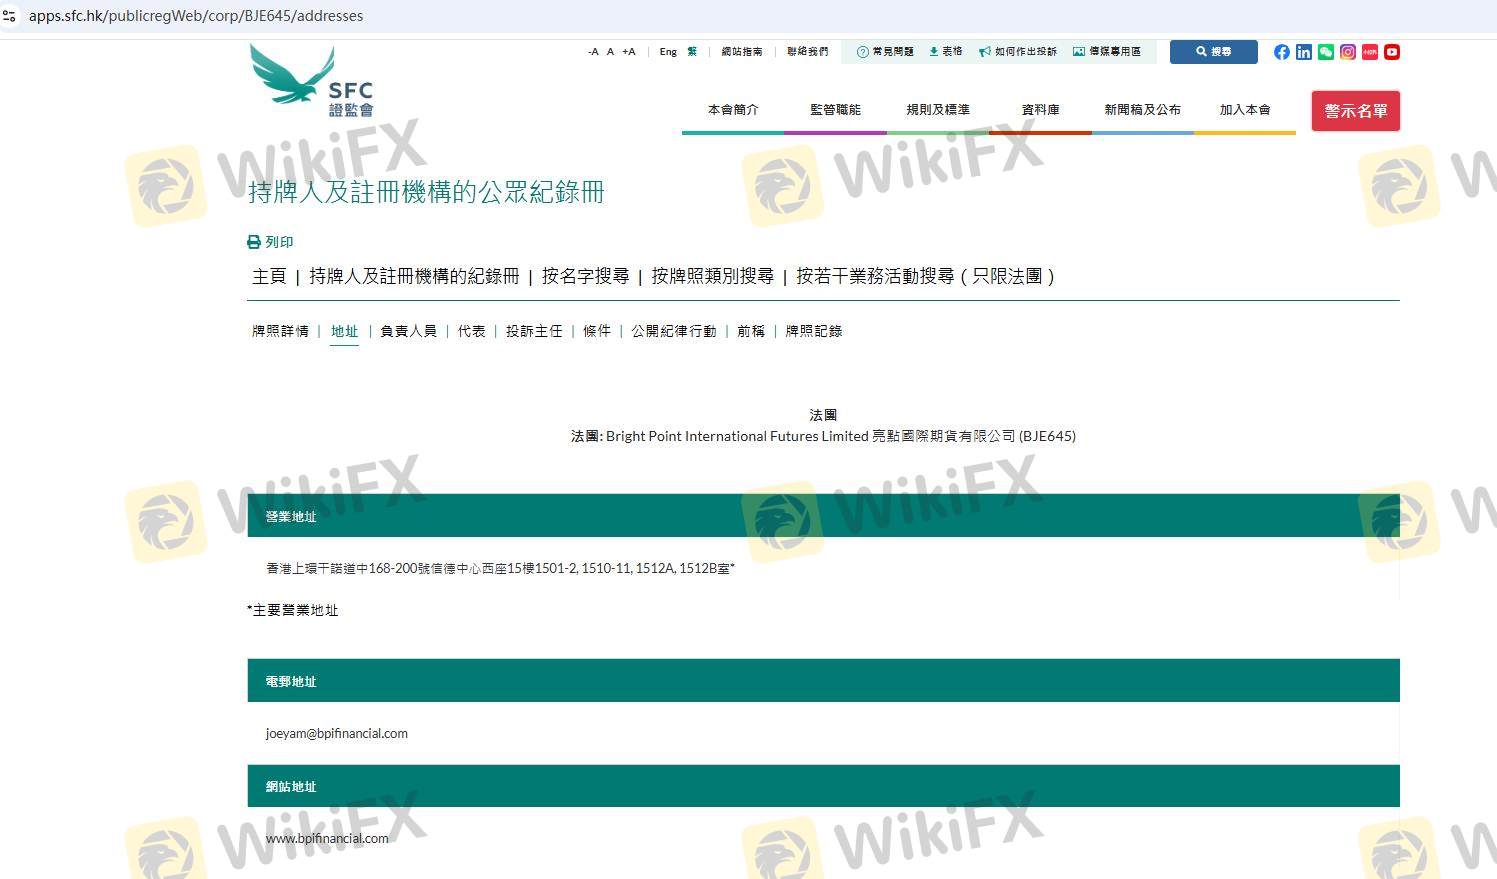Select the 地址 address tab
The width and height of the screenshot is (1497, 879).
tap(344, 331)
